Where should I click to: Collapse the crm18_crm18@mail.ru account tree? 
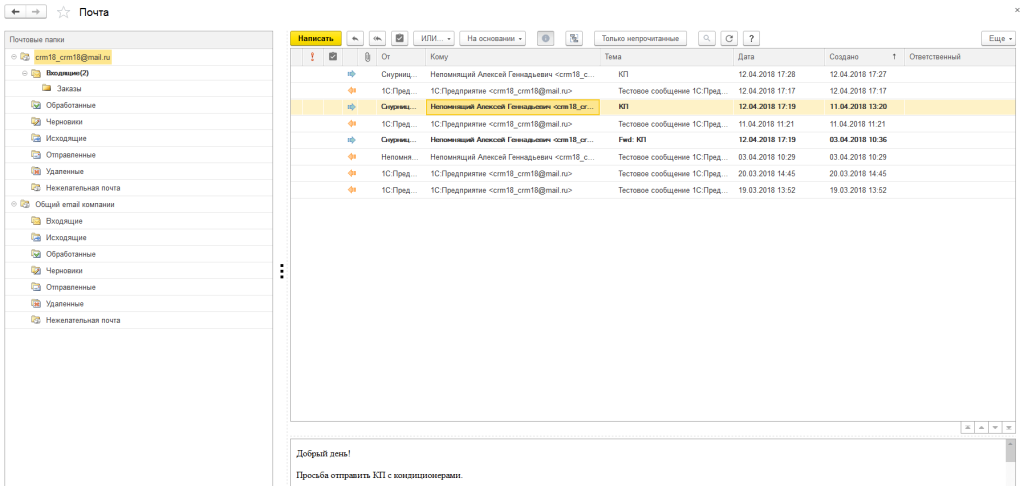[x=14, y=57]
